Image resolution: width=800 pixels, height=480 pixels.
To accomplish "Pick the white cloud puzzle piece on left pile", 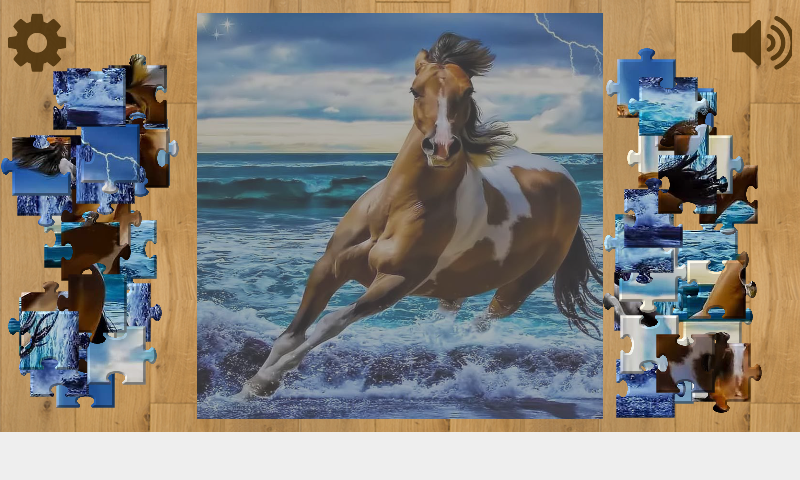I will (119, 356).
